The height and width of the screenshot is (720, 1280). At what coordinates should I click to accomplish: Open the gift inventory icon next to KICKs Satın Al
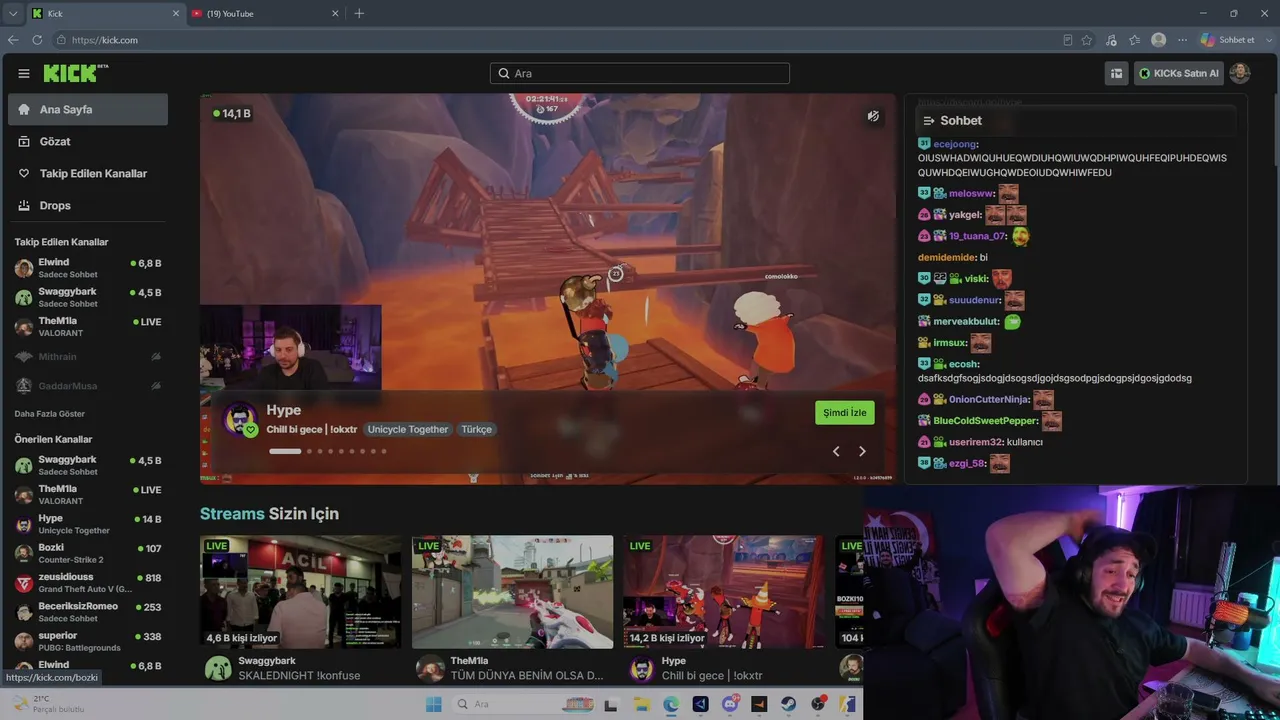[x=1116, y=73]
